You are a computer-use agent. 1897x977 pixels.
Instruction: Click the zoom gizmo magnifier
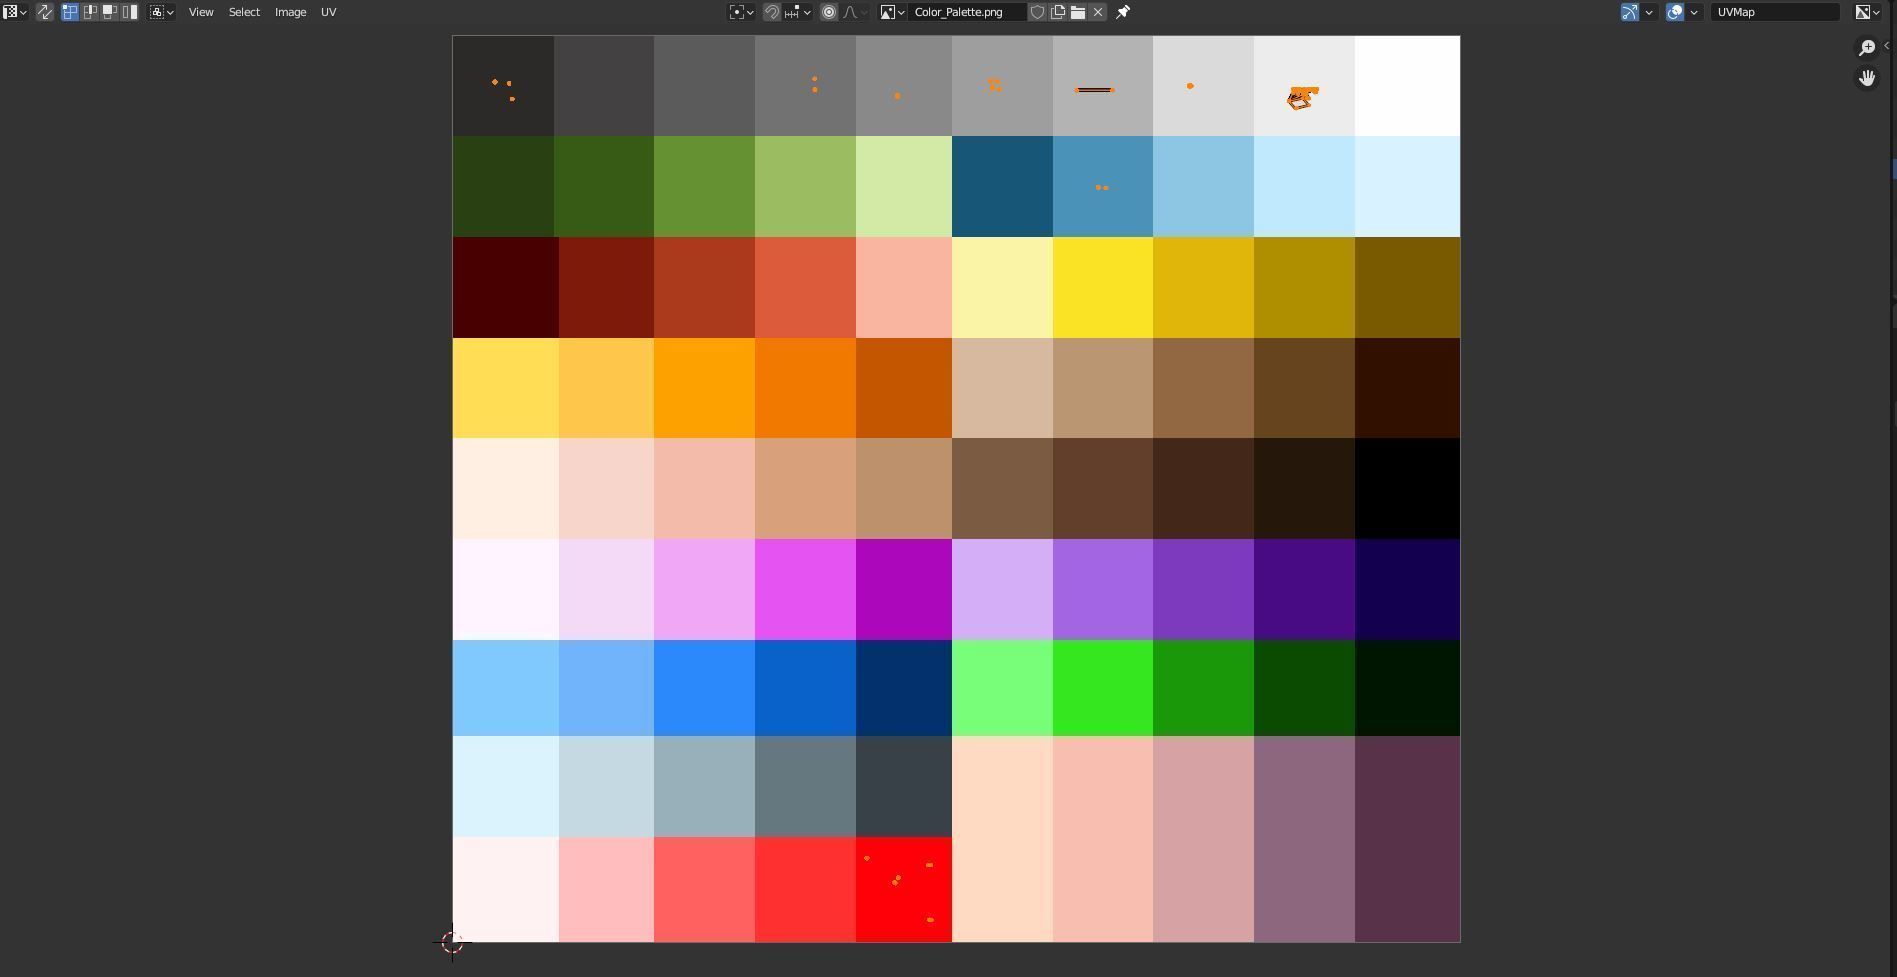[x=1867, y=48]
